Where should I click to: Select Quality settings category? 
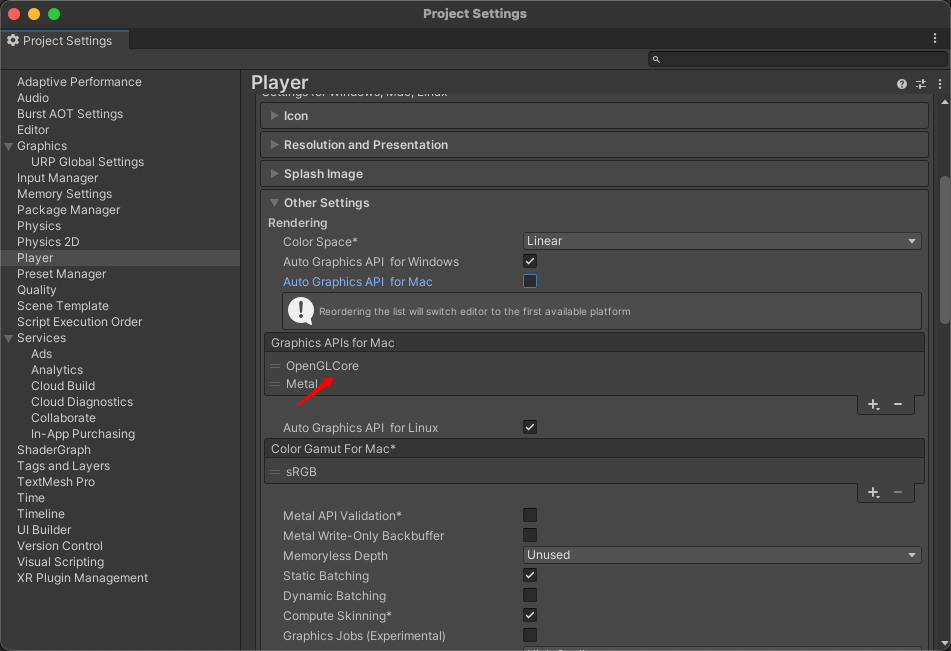coord(36,290)
